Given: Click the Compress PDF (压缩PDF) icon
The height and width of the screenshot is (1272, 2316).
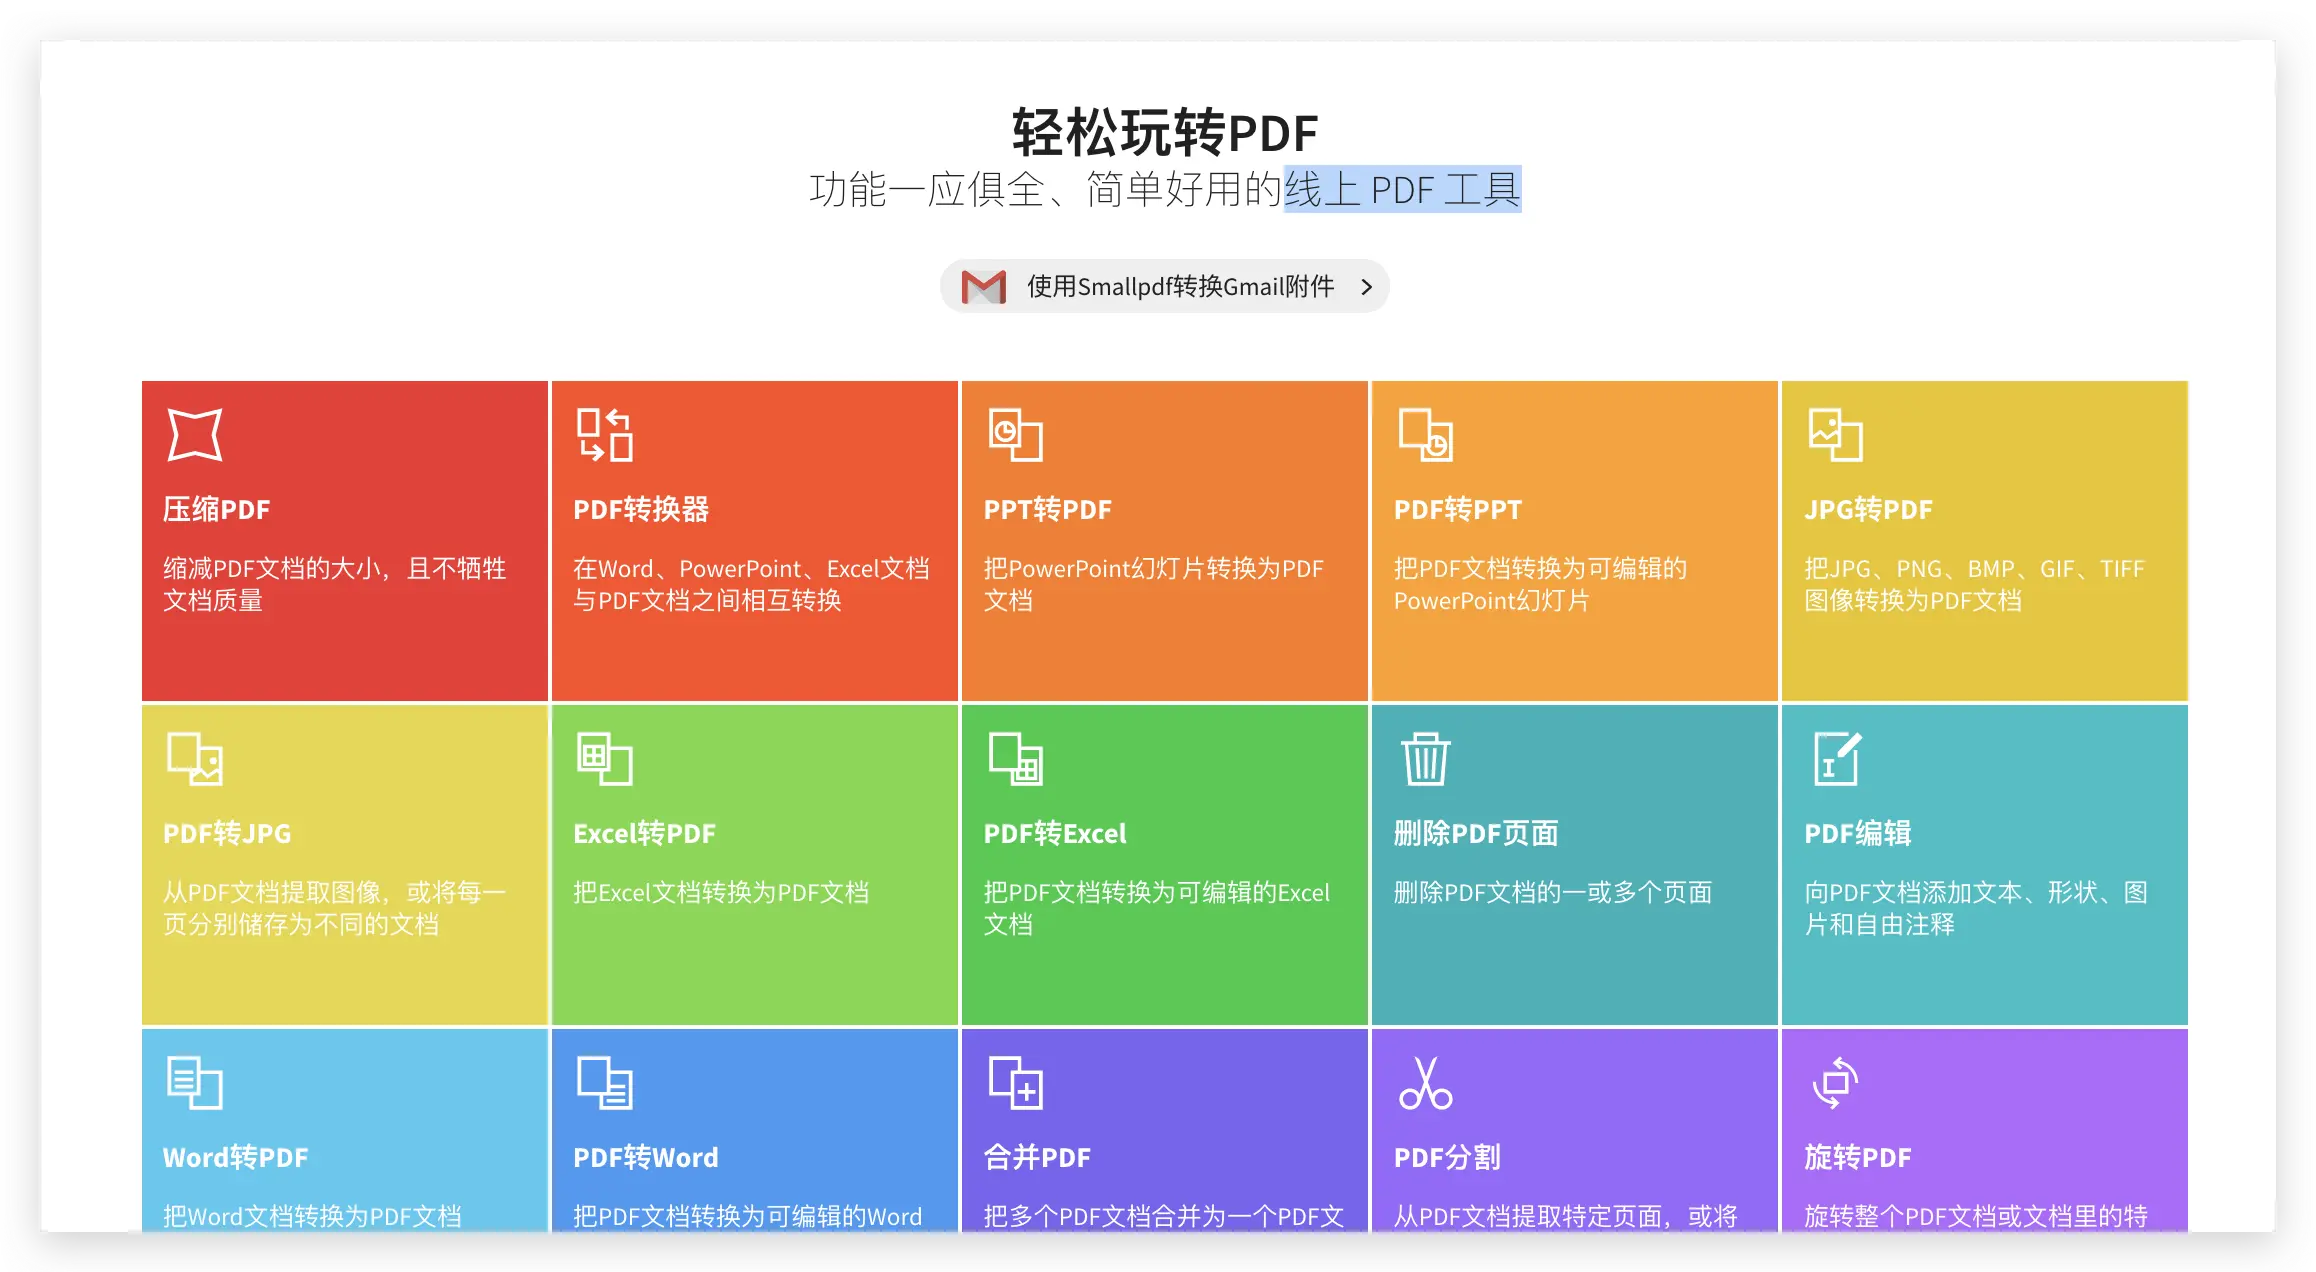Looking at the screenshot, I should (194, 435).
